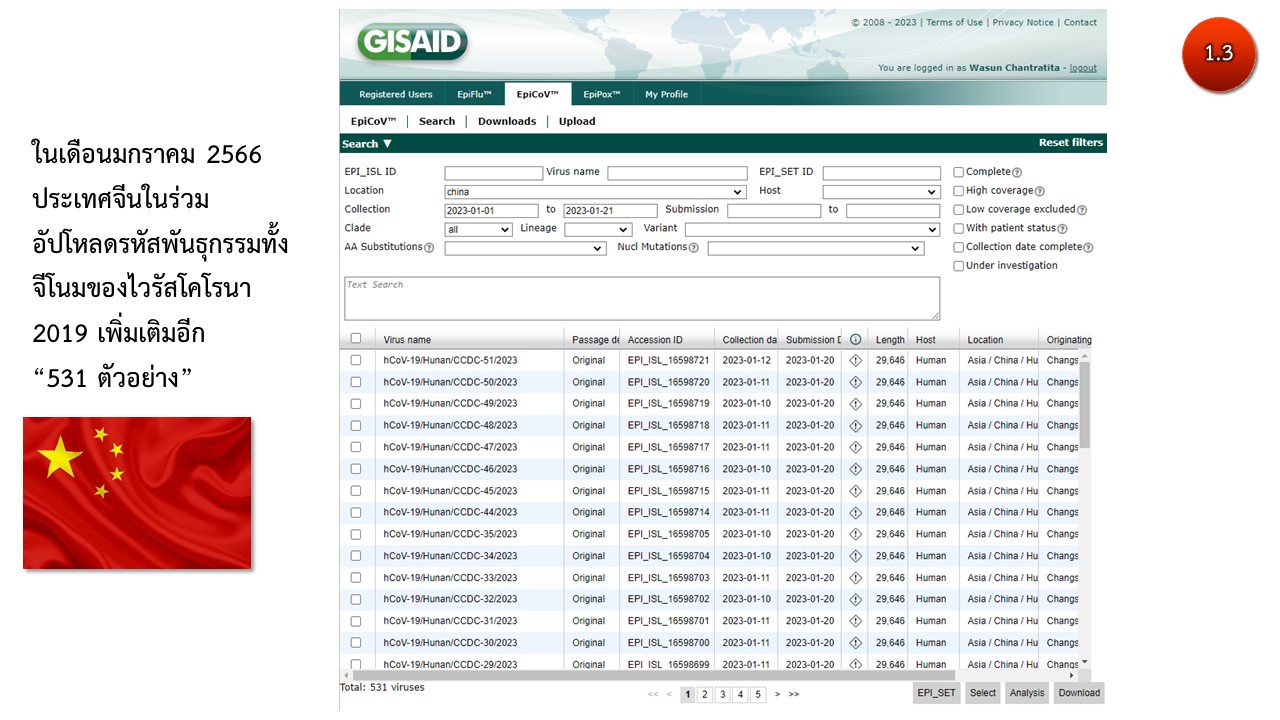Click the GISAID logo
Screen dimensions: 1280x720
[x=411, y=43]
